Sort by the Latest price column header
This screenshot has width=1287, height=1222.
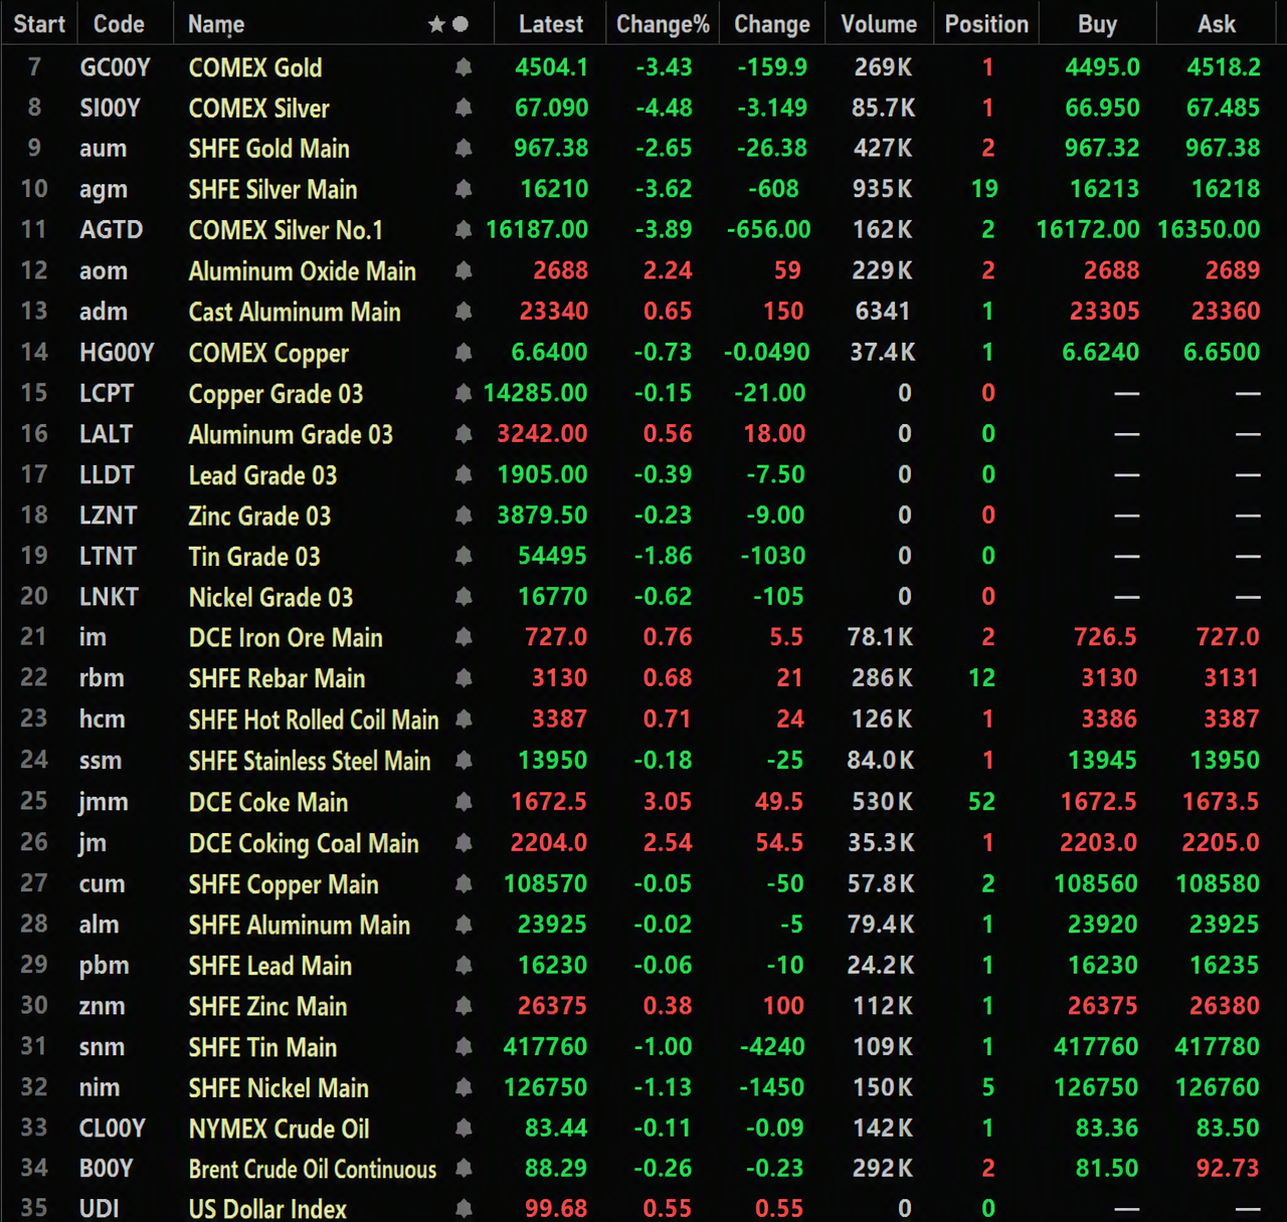pos(551,24)
